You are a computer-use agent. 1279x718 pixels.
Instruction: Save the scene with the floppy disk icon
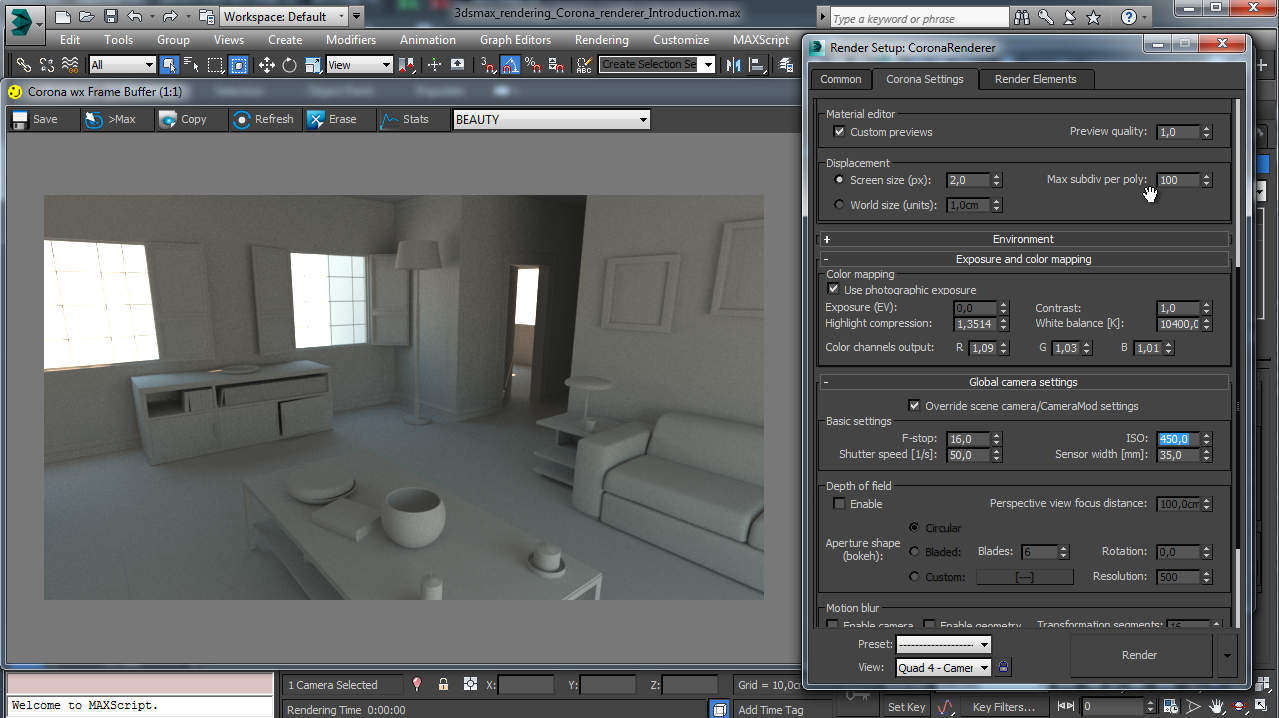110,17
